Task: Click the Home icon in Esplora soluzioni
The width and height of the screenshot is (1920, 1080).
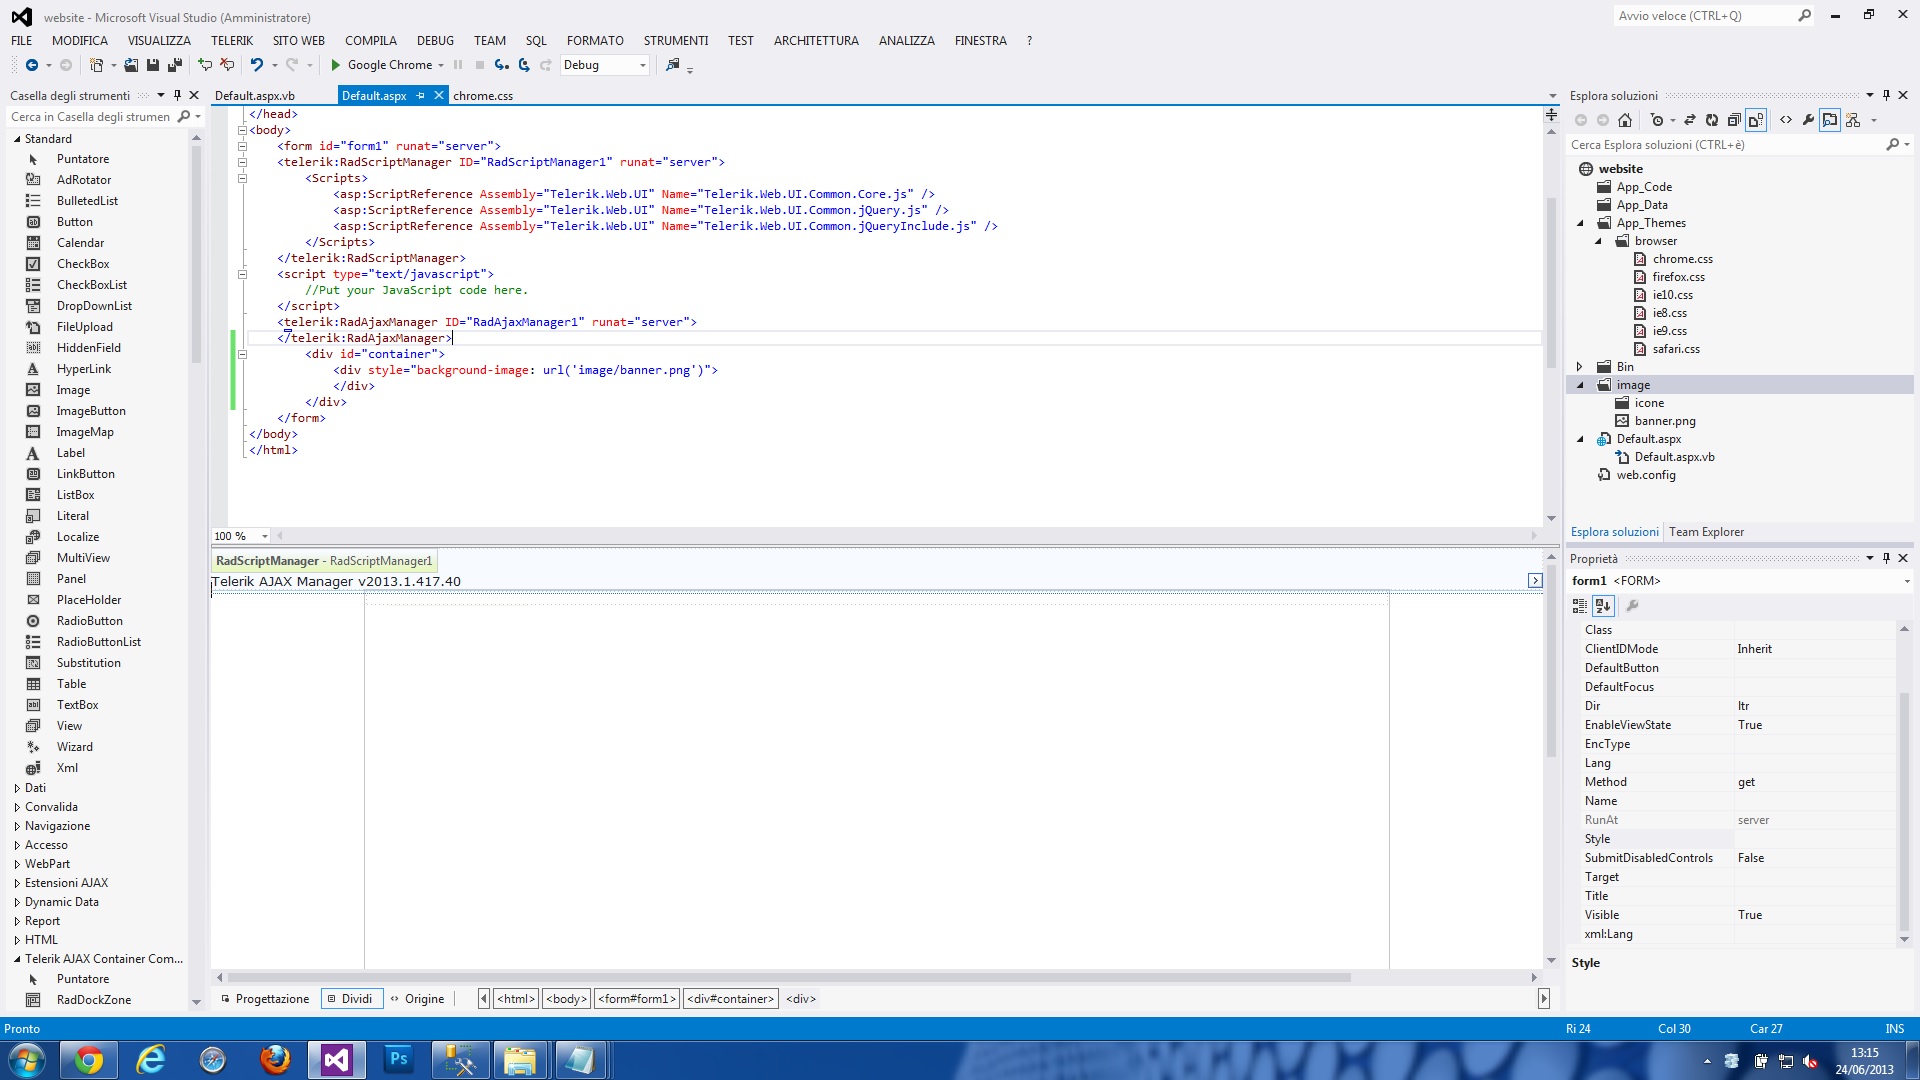Action: 1625,120
